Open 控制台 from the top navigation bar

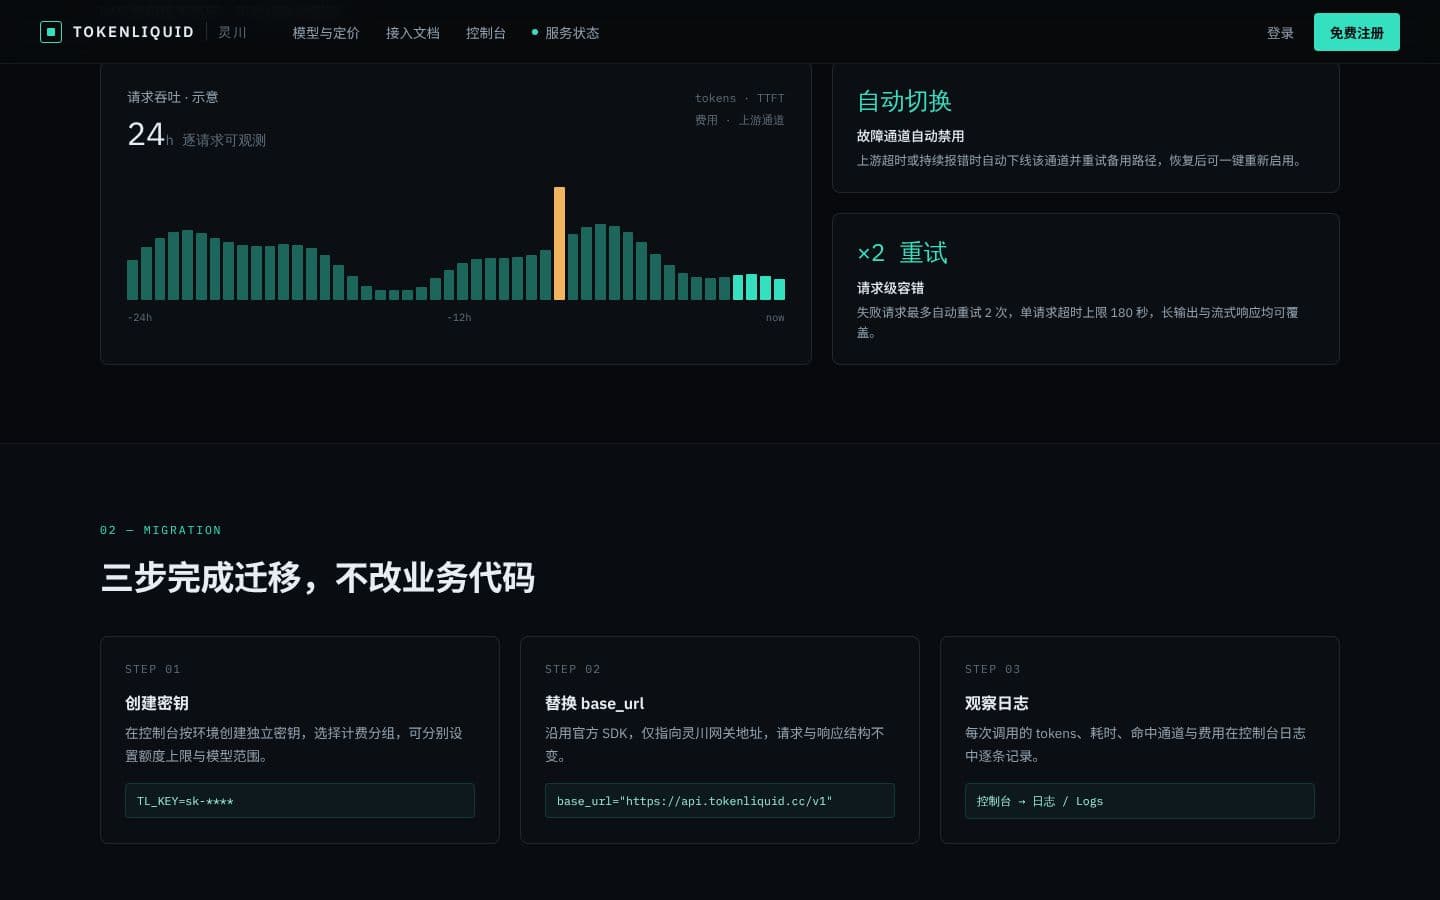point(486,33)
